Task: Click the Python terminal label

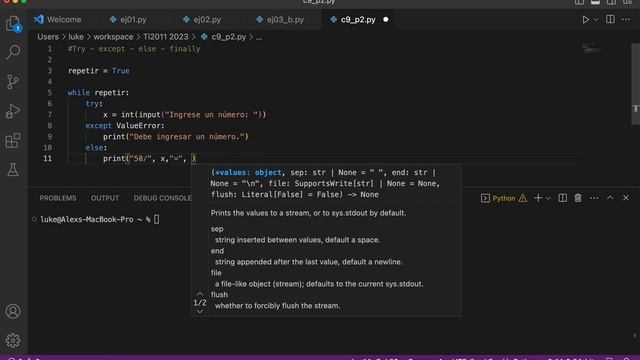Action: coord(504,198)
